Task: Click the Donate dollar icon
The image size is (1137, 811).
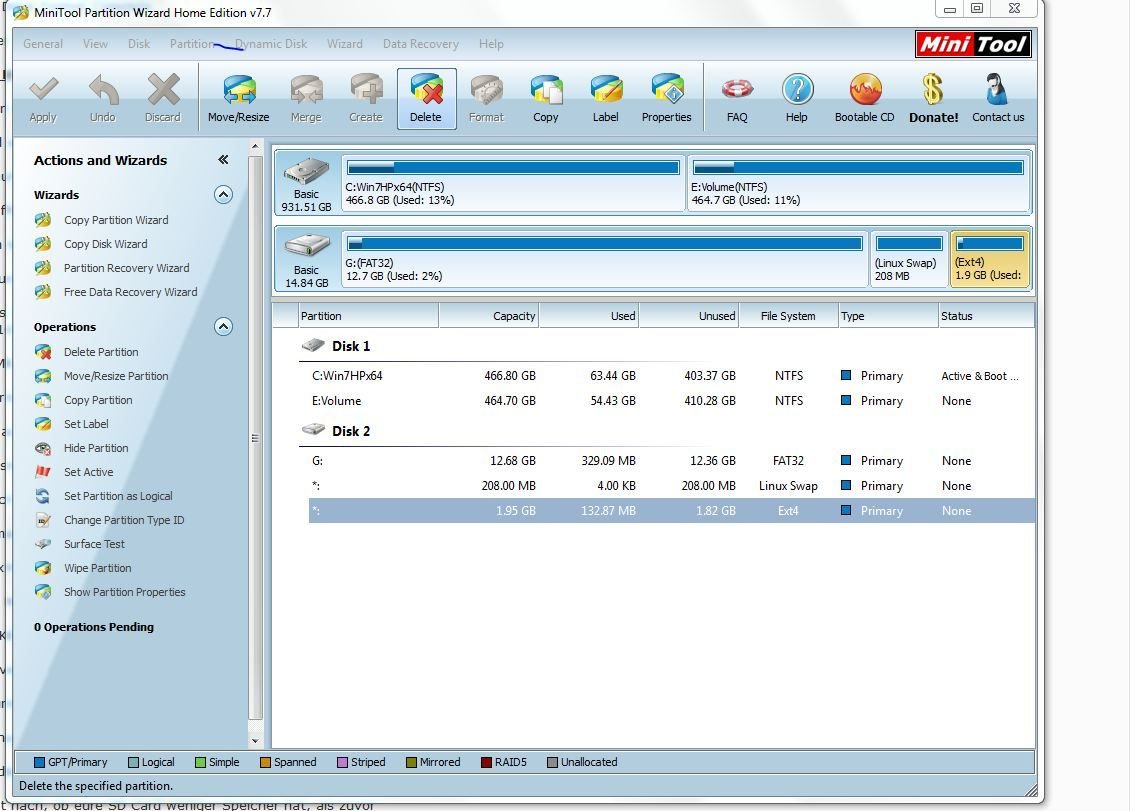Action: 934,99
